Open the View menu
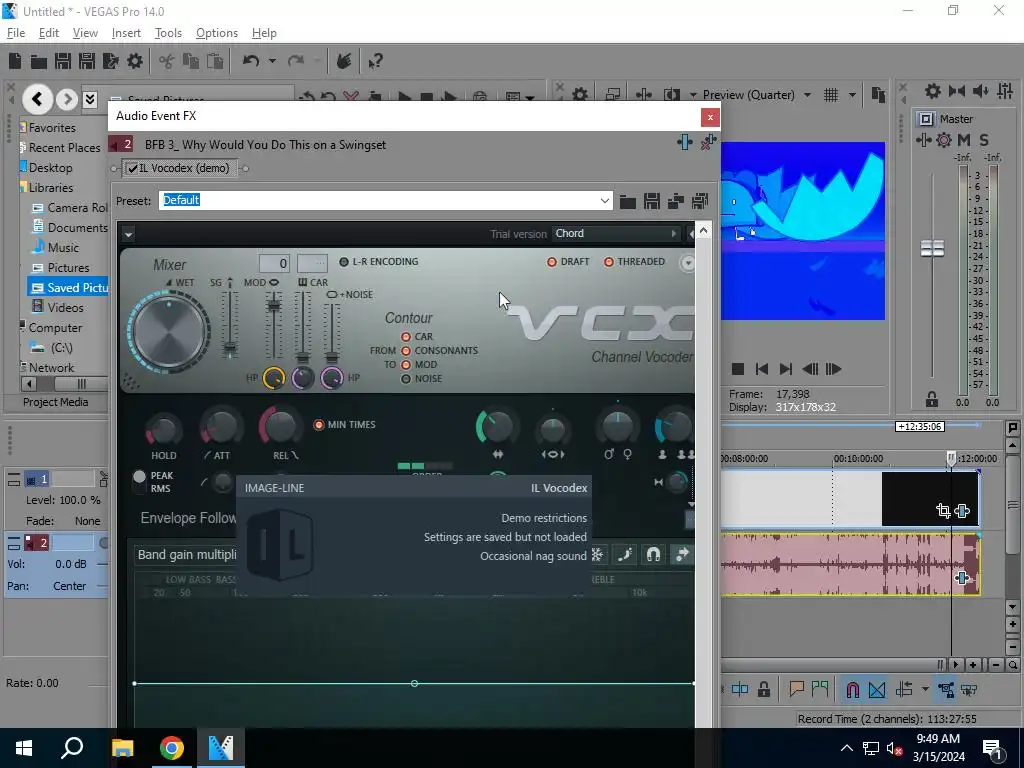Screen dimensions: 1024x768 coord(85,33)
